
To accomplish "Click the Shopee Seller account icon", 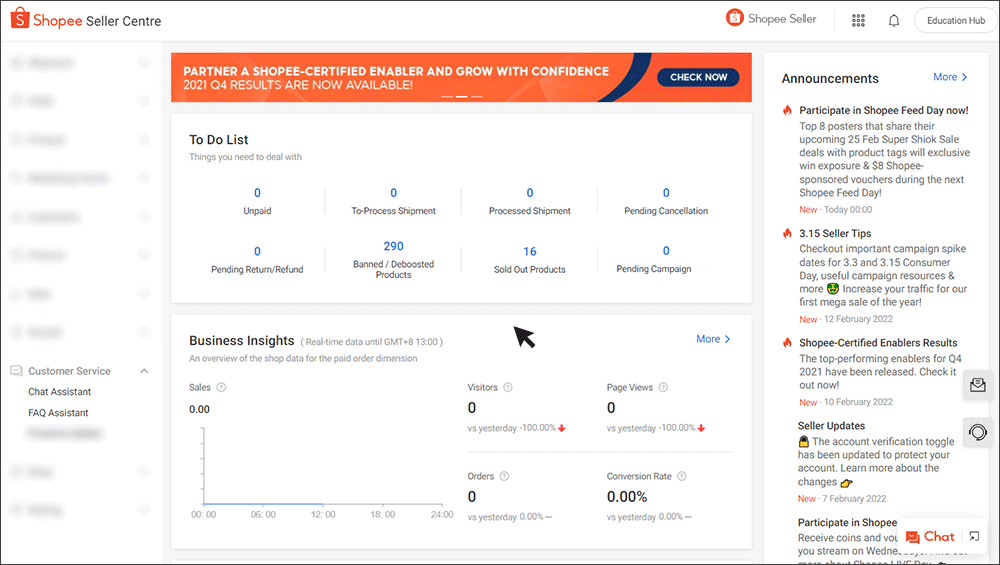I will (x=735, y=19).
